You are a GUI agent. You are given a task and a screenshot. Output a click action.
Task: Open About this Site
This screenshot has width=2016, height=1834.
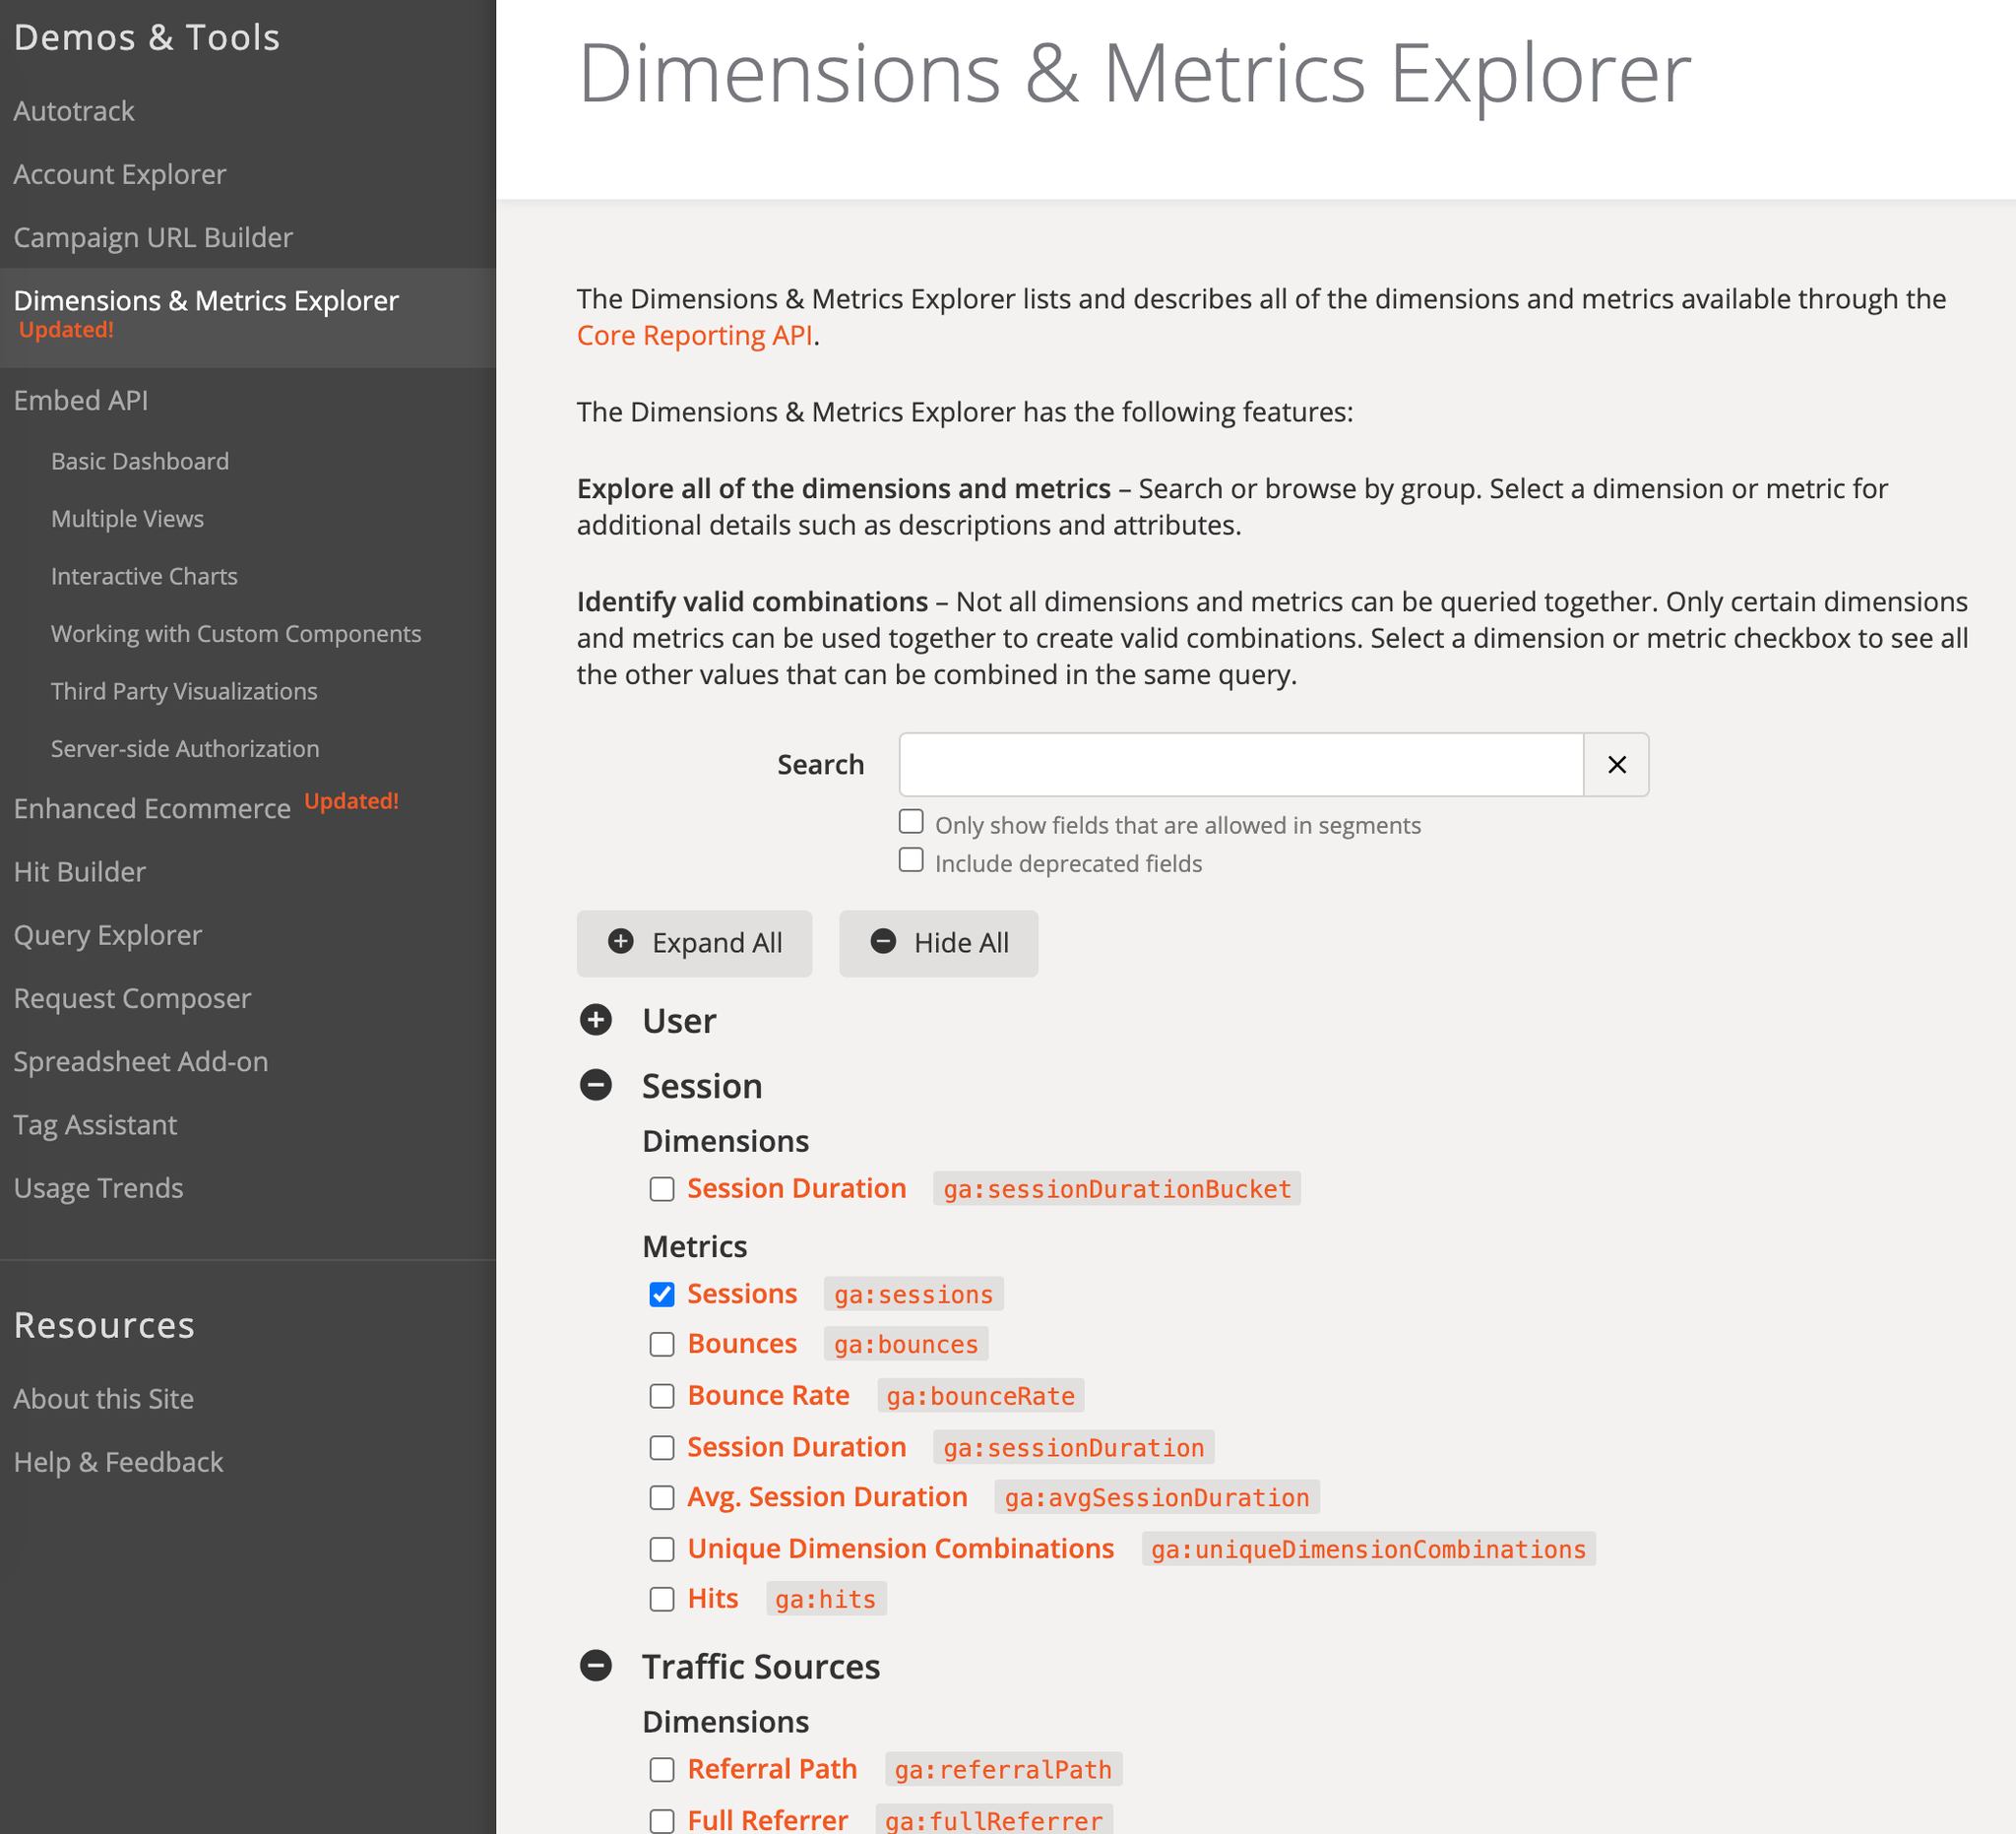[x=104, y=1399]
